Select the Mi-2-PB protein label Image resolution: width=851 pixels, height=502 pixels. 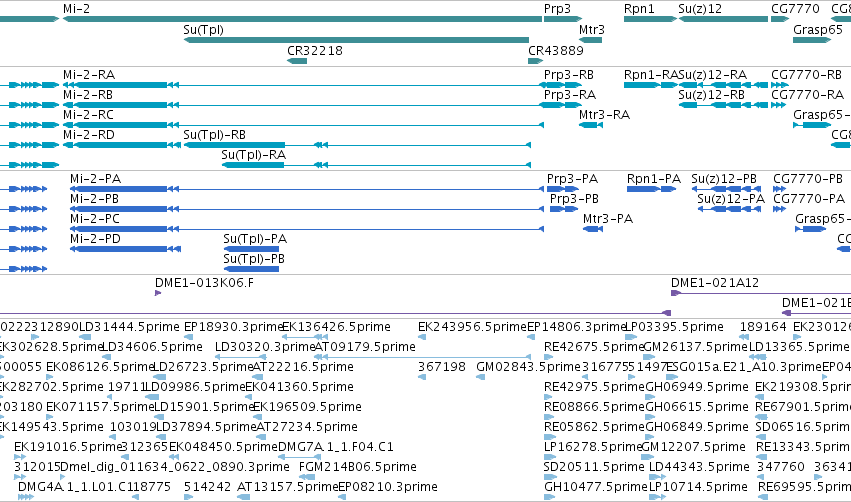click(94, 199)
